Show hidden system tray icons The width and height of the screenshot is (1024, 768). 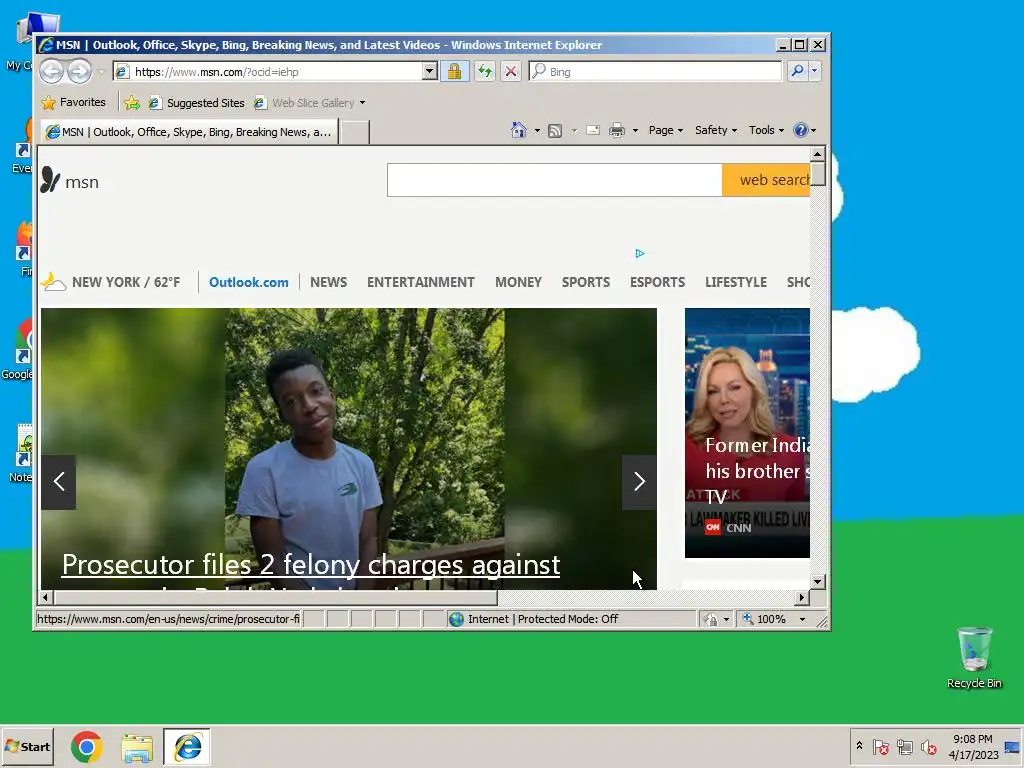859,746
